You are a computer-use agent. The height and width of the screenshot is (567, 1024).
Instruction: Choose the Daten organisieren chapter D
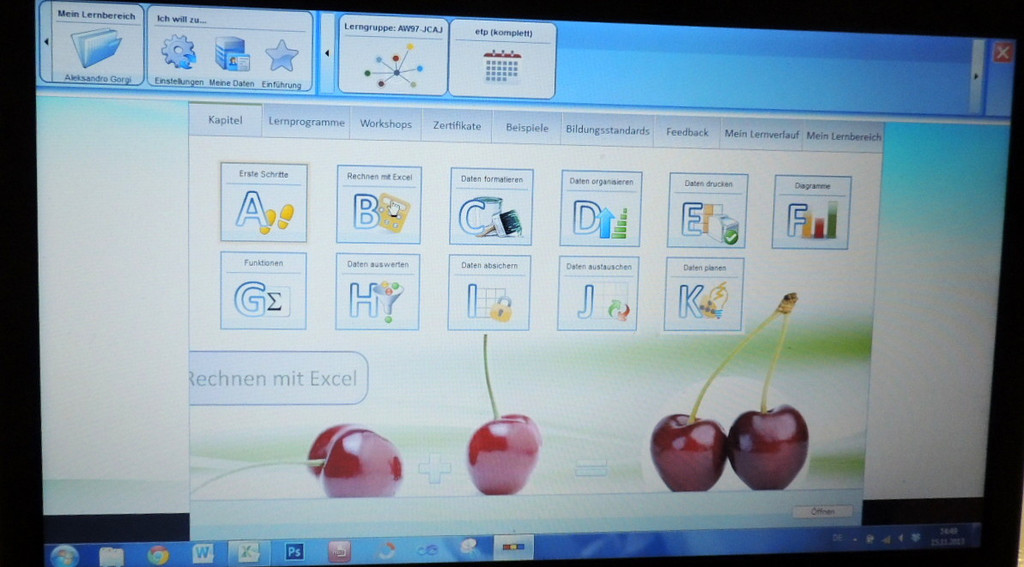pos(601,210)
